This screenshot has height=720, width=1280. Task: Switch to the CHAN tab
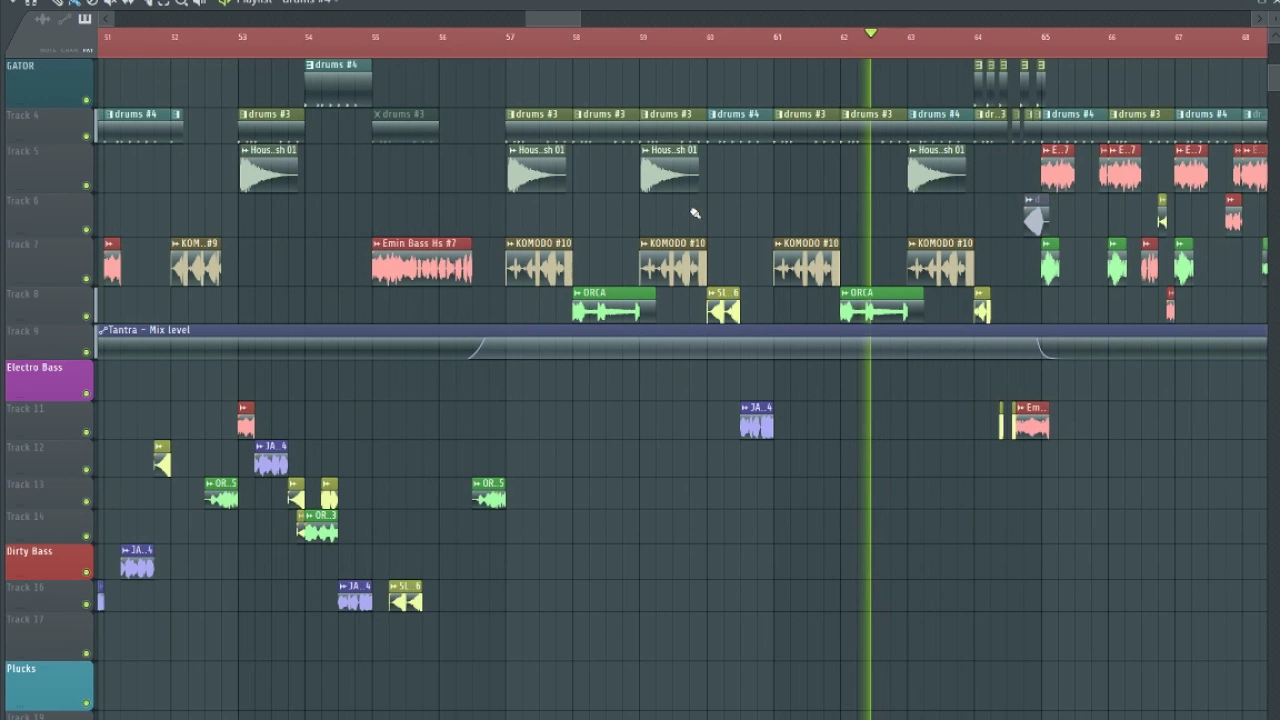69,50
